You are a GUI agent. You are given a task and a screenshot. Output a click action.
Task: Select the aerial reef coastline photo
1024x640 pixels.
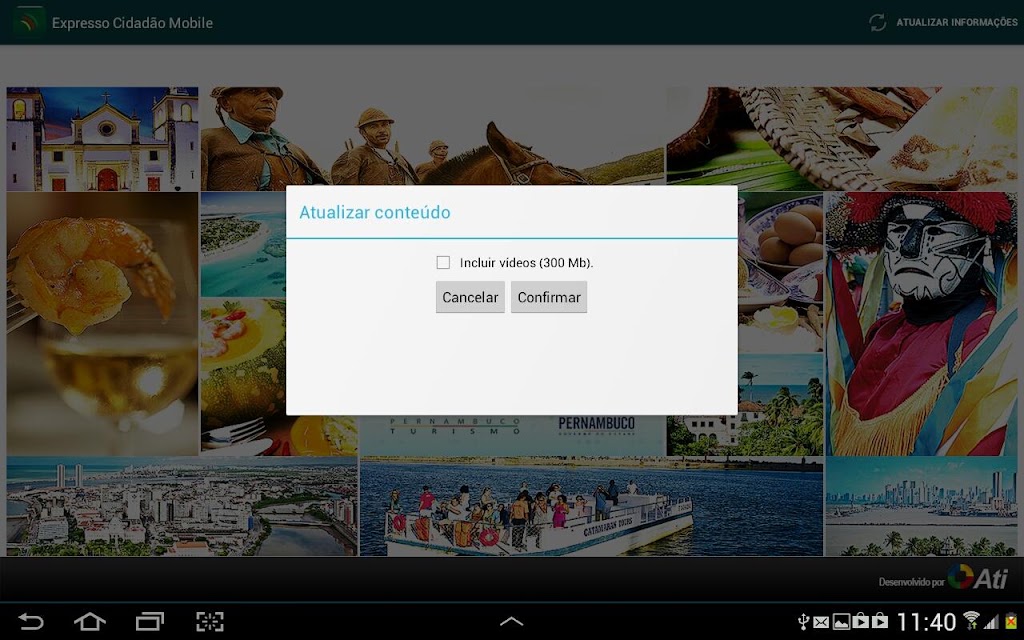tap(242, 244)
